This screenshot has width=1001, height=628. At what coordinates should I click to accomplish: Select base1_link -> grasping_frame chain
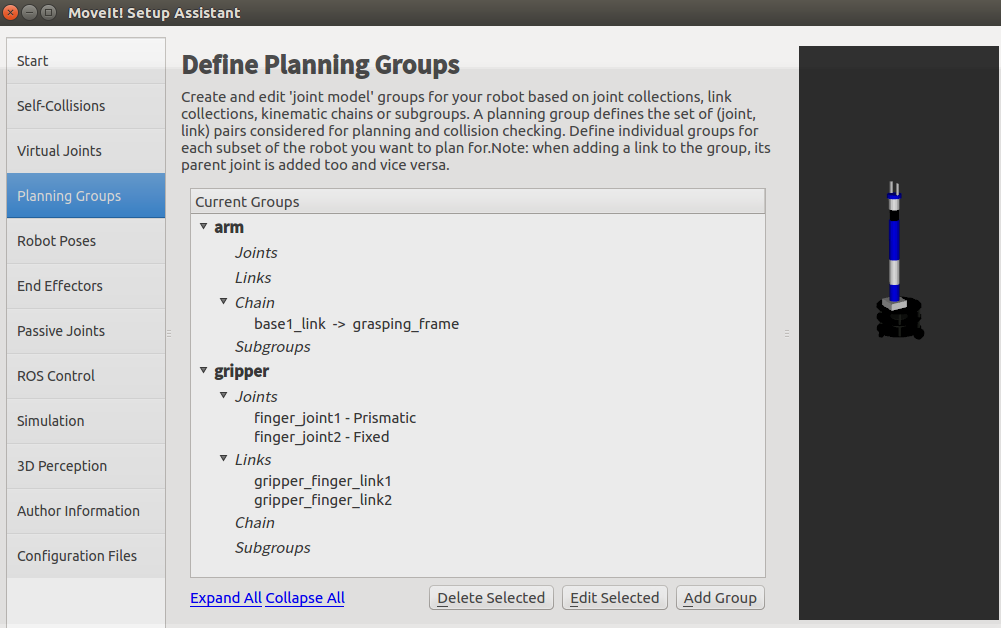point(356,324)
